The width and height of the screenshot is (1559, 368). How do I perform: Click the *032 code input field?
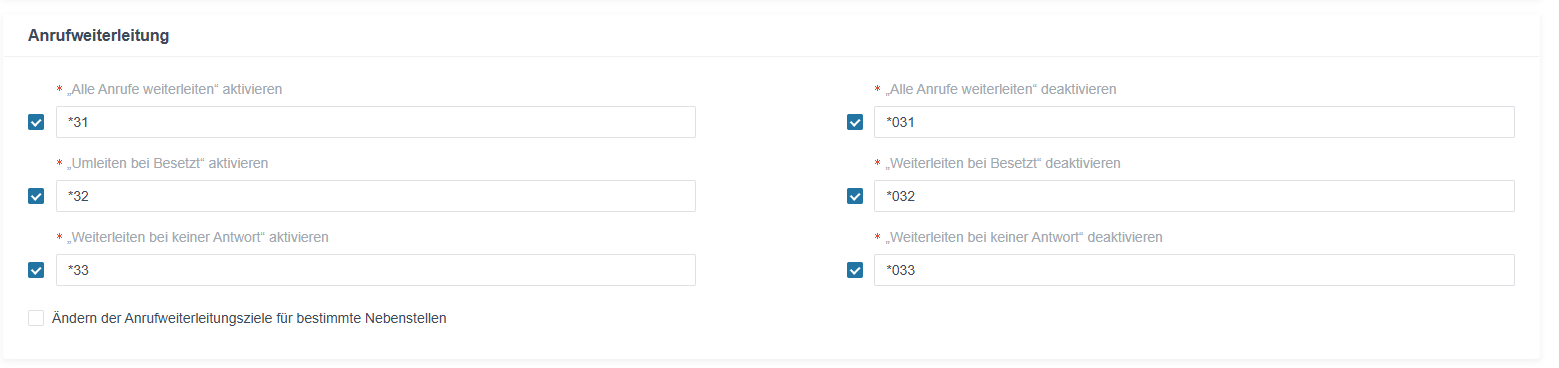pyautogui.click(x=1194, y=196)
